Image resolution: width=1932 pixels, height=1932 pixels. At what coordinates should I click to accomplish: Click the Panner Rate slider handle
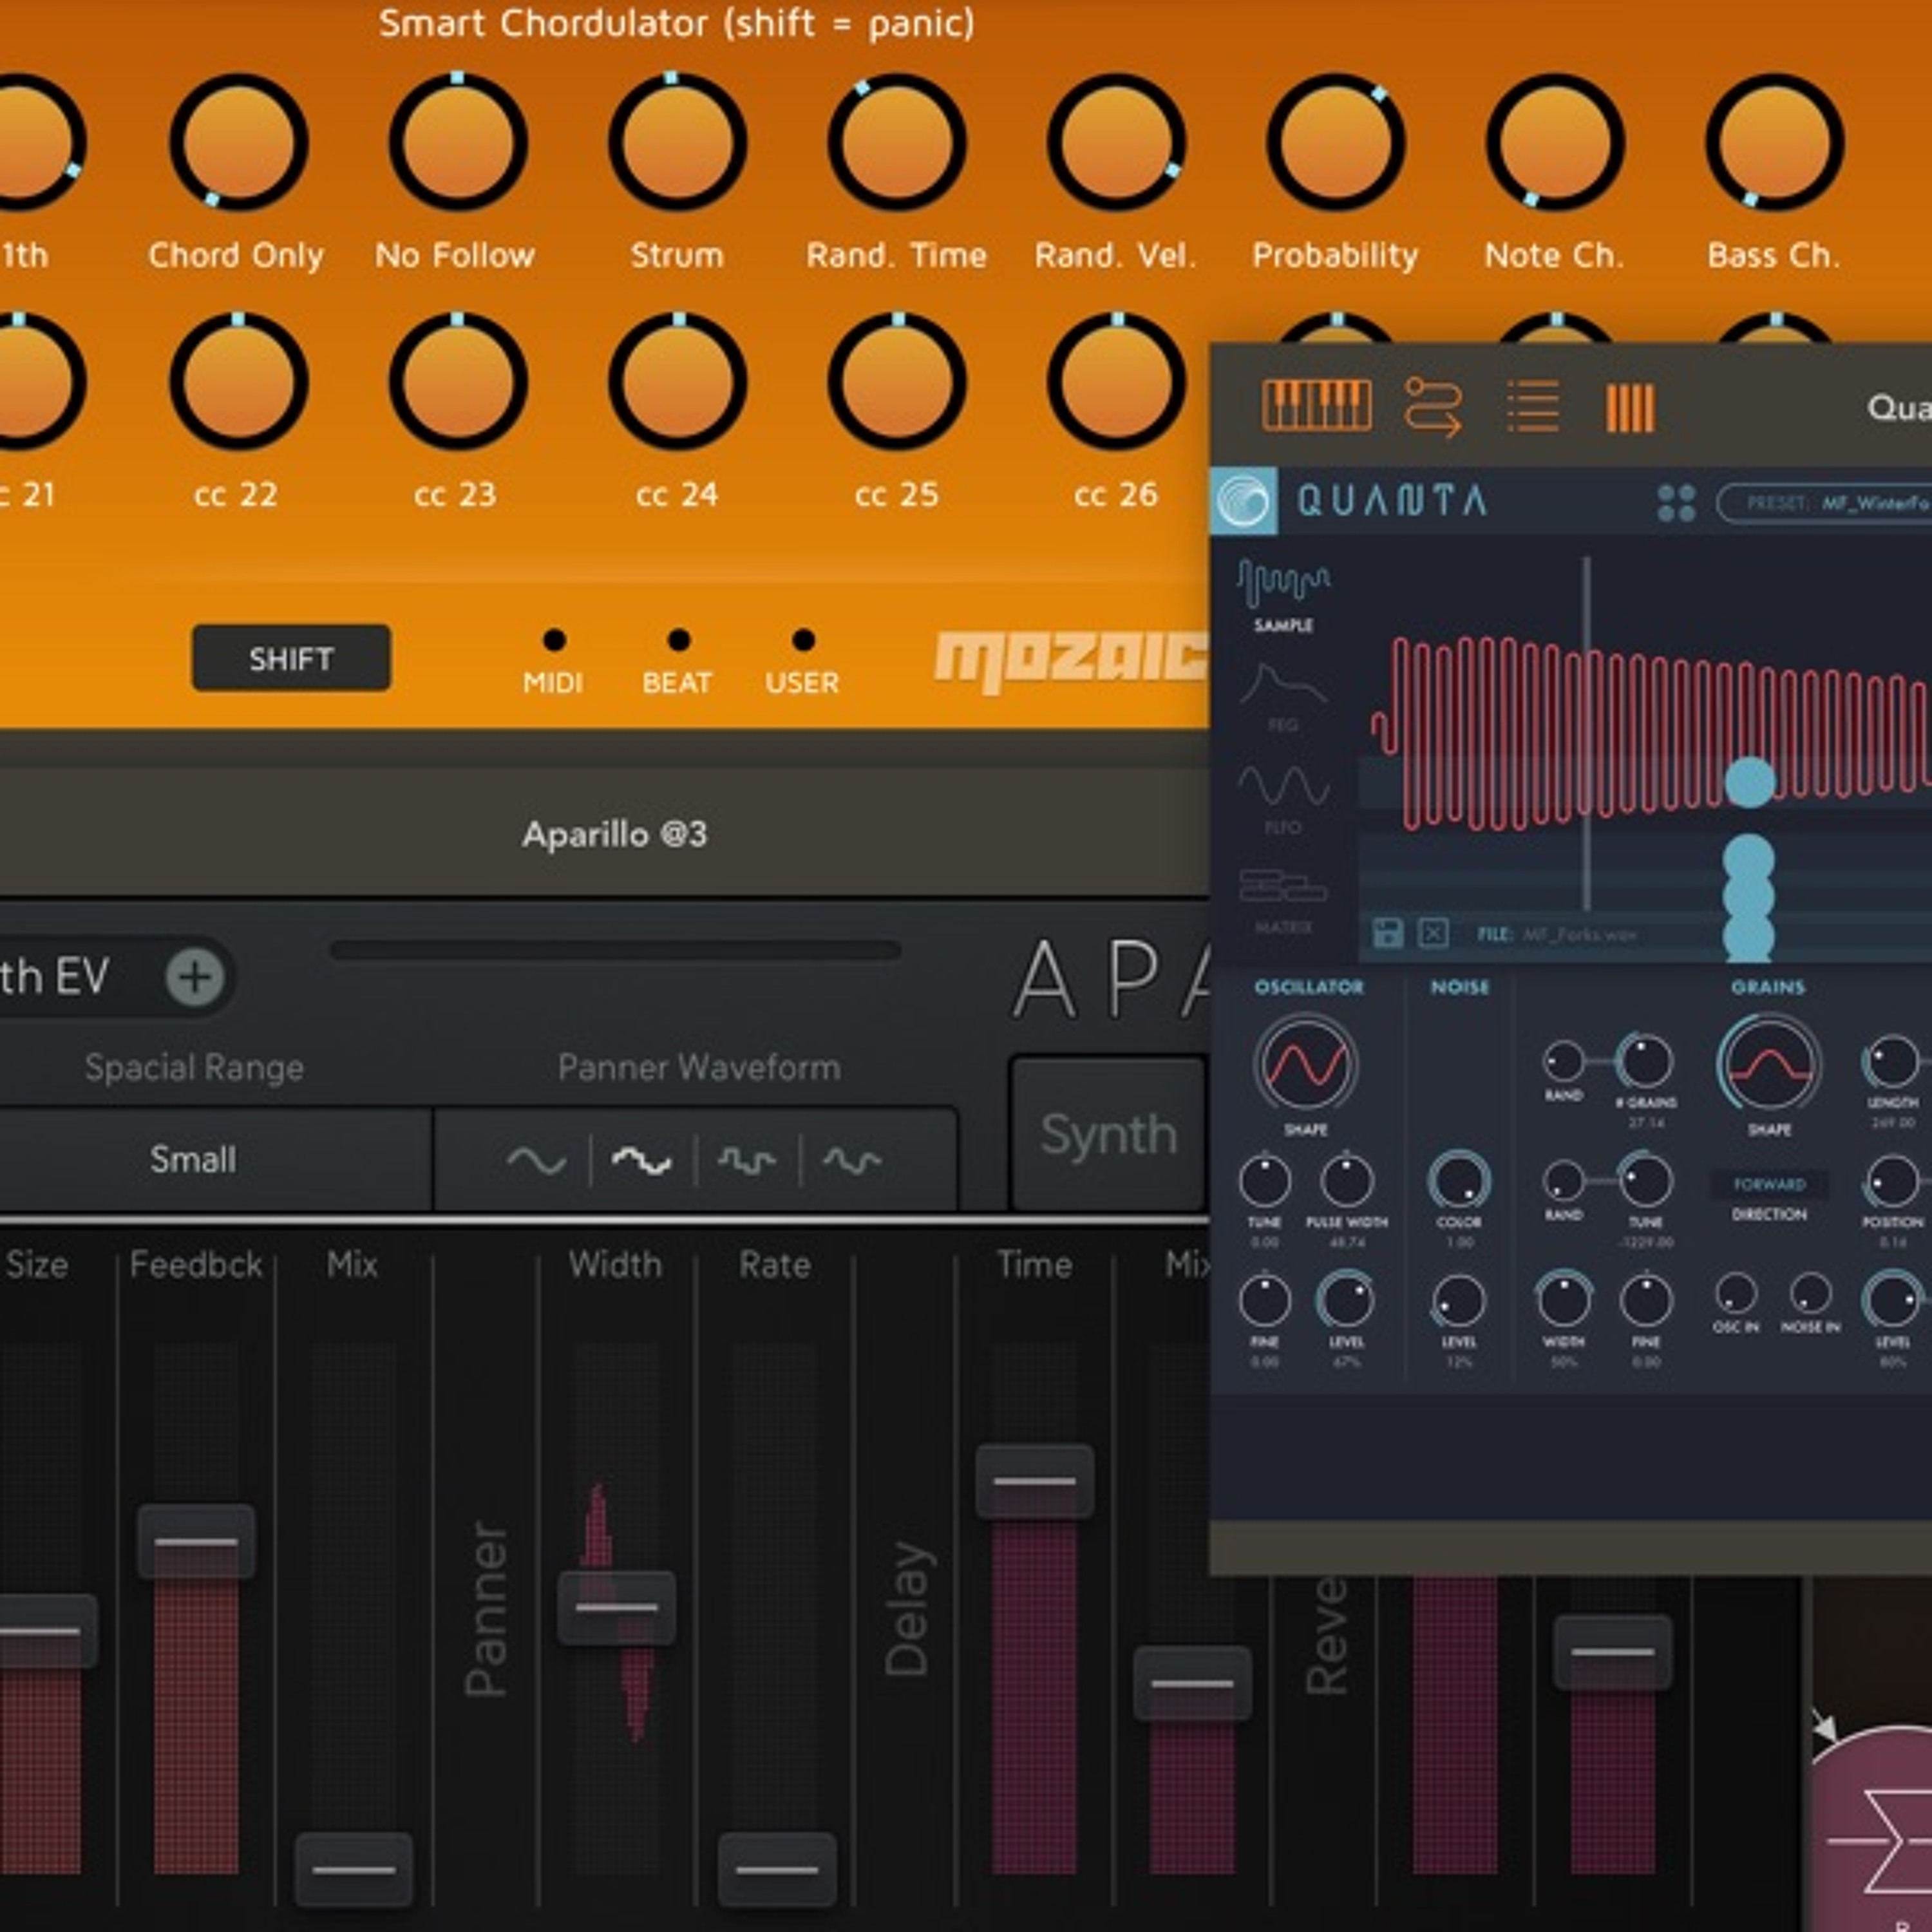777,1869
